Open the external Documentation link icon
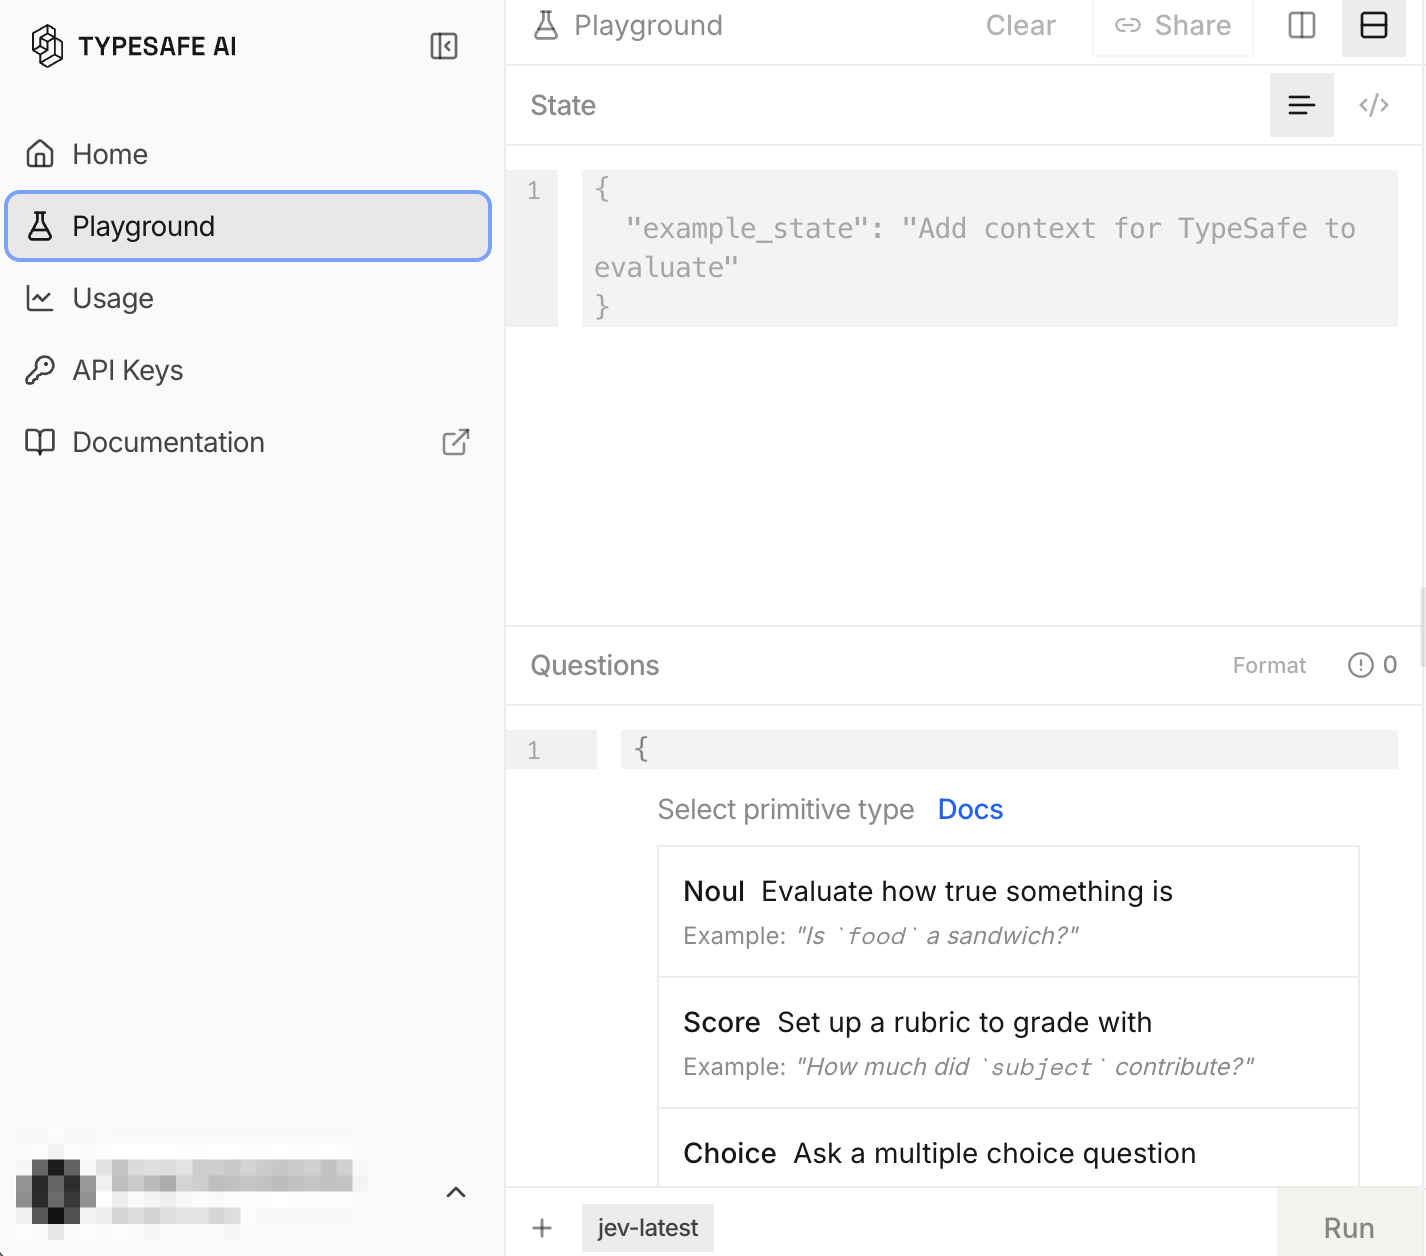1426x1256 pixels. 456,442
